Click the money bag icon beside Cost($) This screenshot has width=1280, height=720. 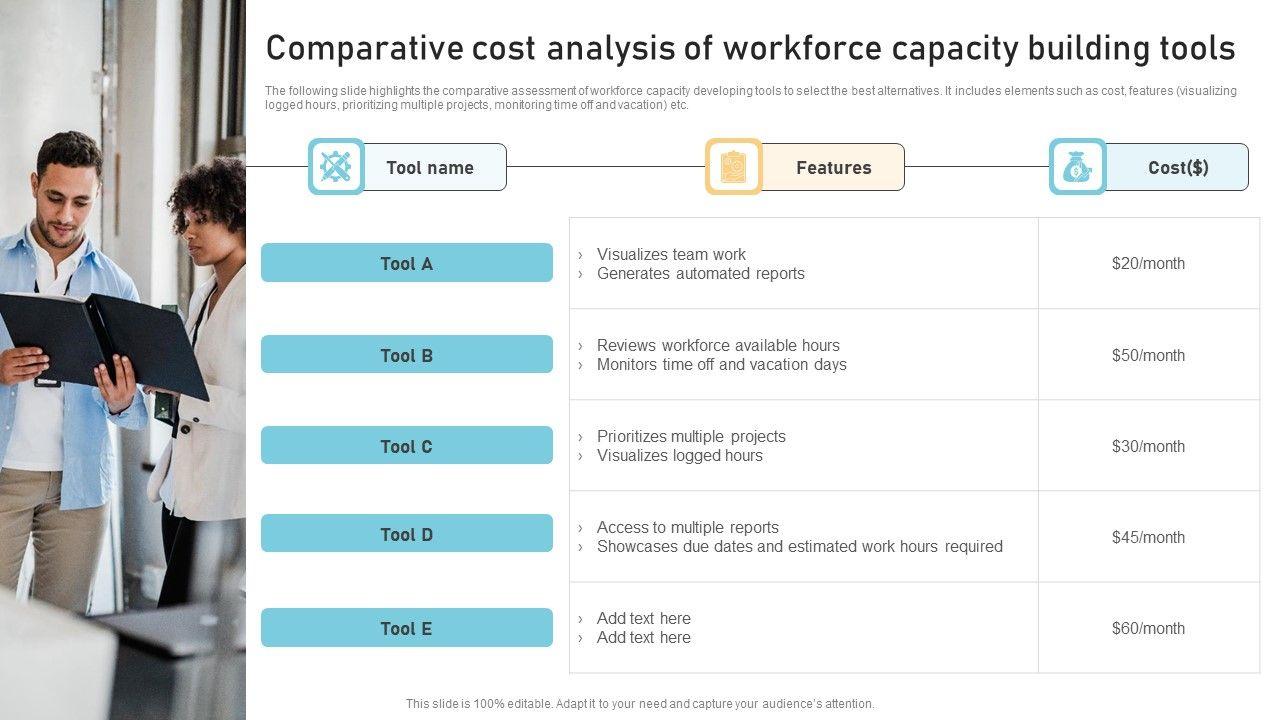click(1077, 166)
